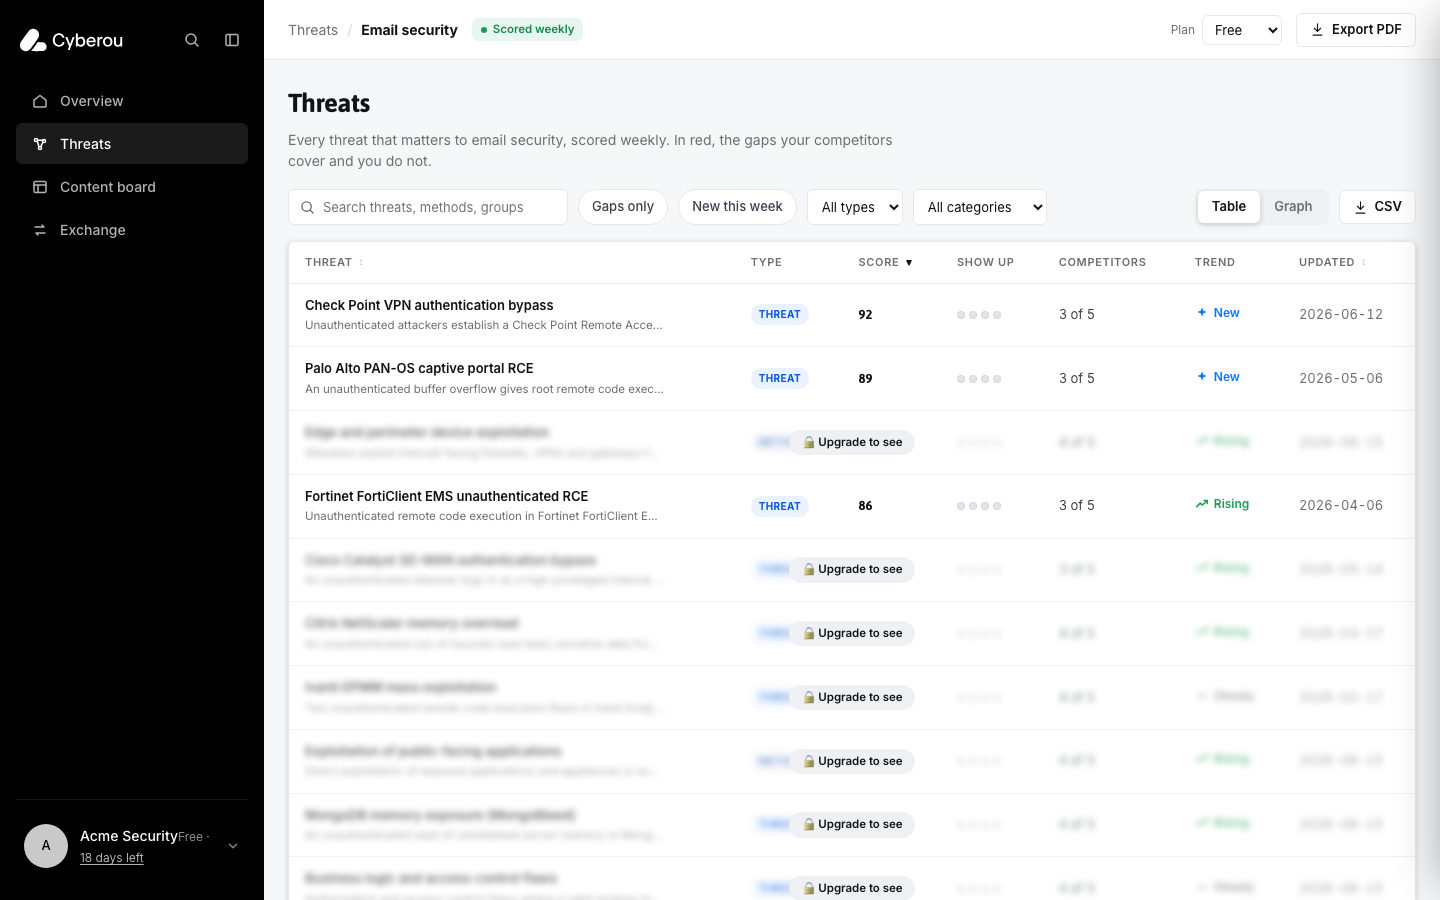Sort by Updated column header
This screenshot has height=900, width=1440.
pyautogui.click(x=1332, y=262)
